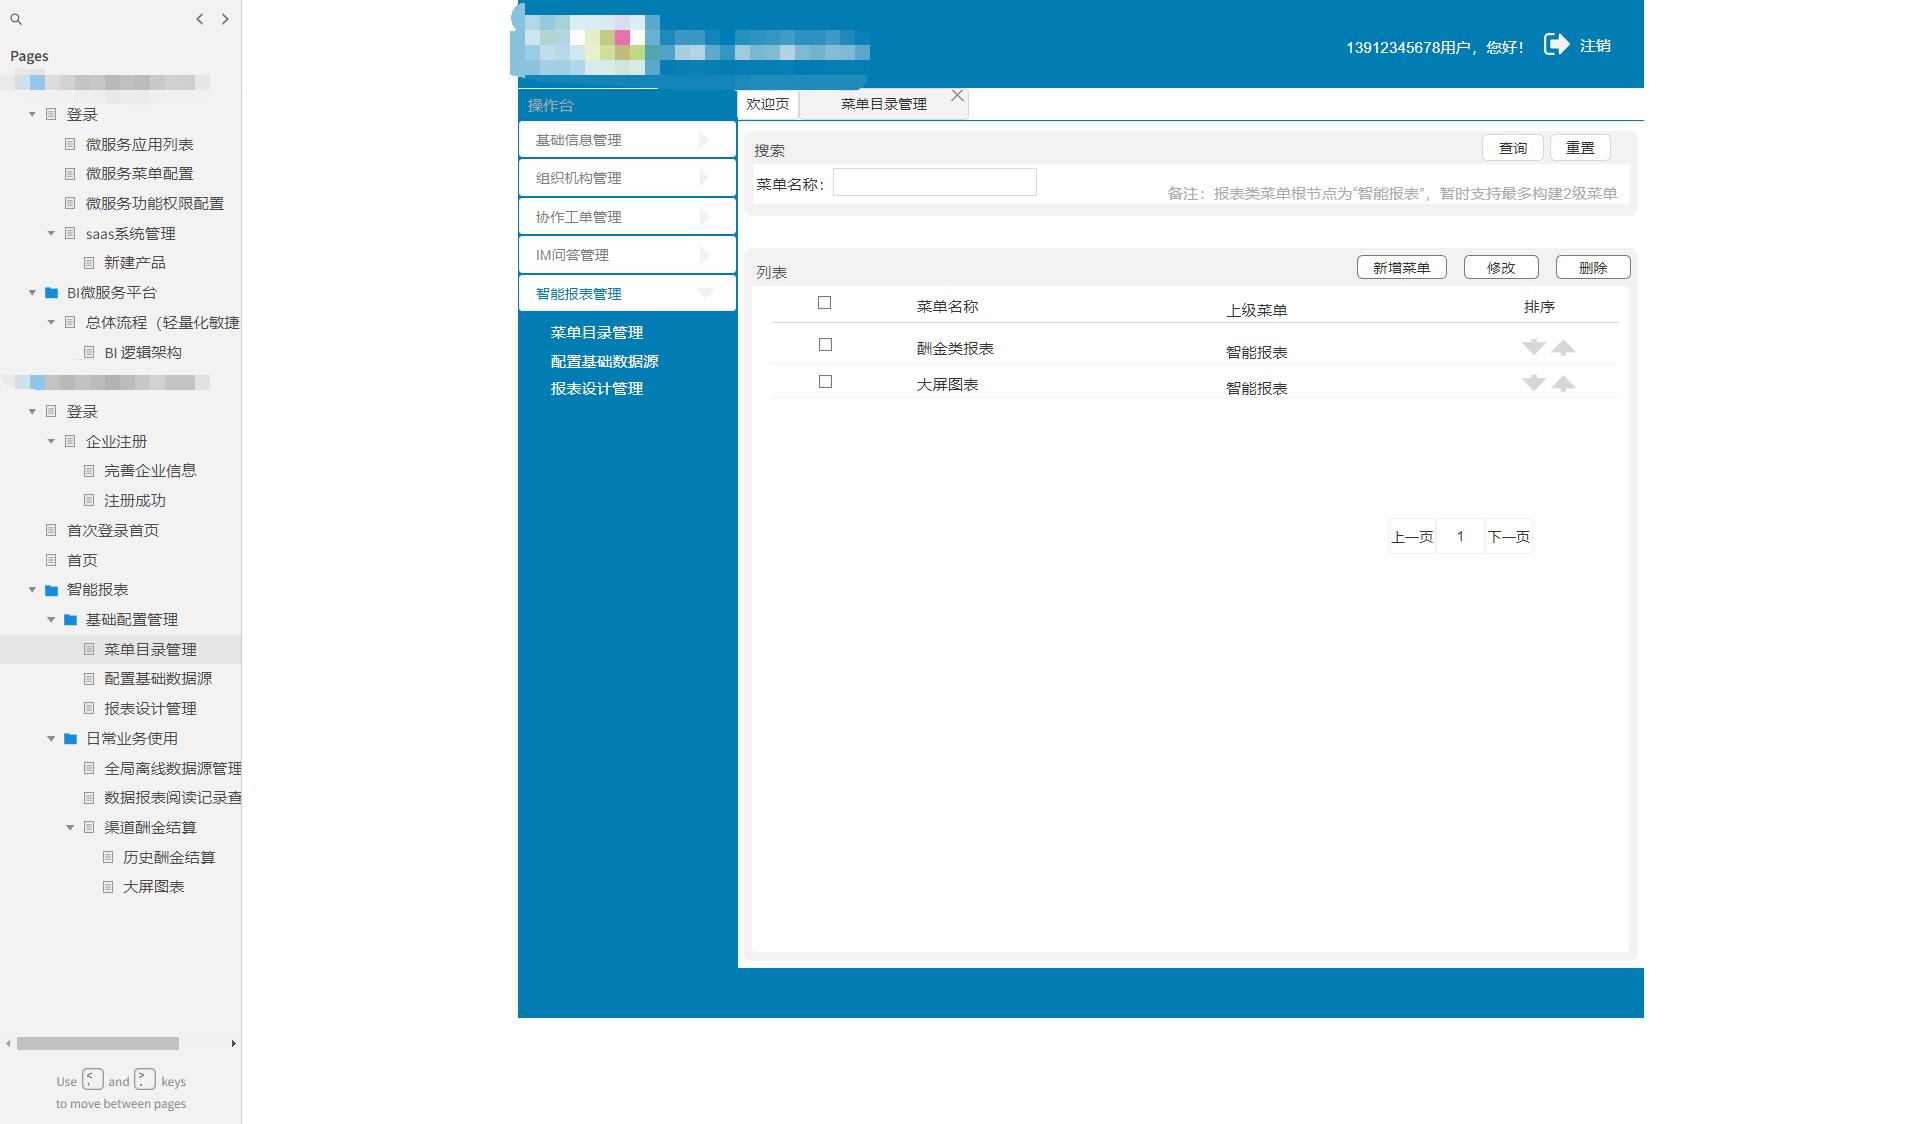Open 新建产品 page in tree
This screenshot has height=1124, width=1920.
pos(135,263)
